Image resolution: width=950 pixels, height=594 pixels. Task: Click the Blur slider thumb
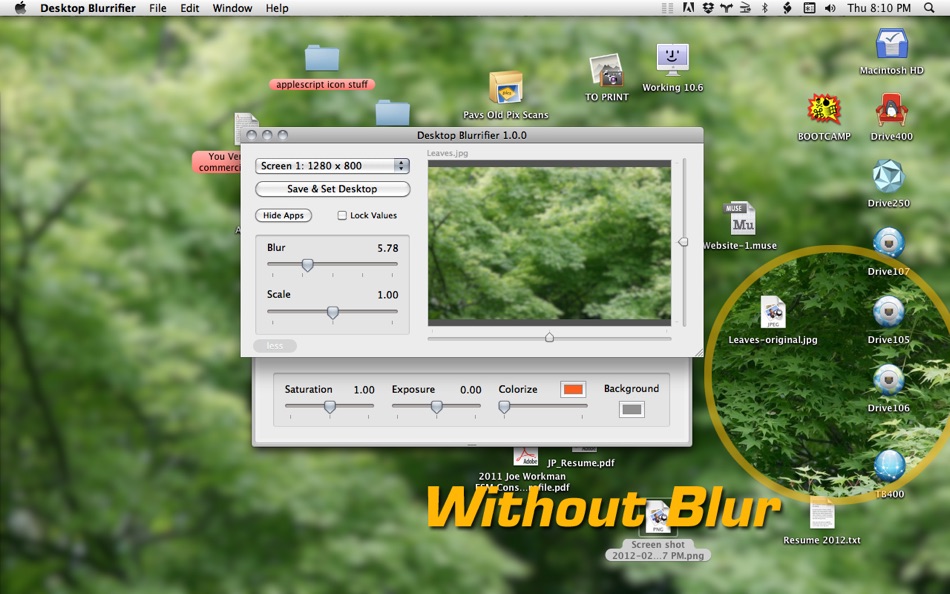point(308,265)
